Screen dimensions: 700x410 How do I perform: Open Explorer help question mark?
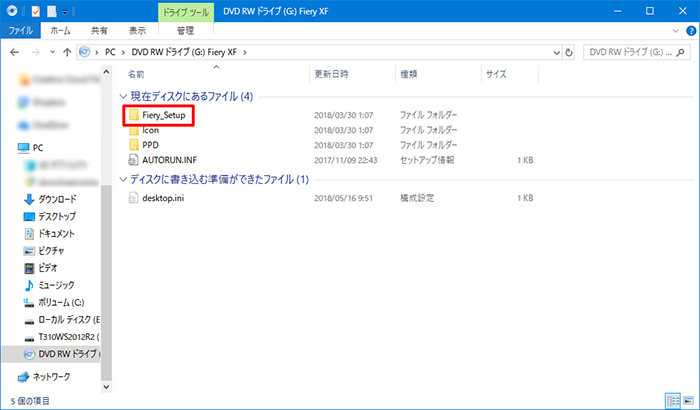pyautogui.click(x=691, y=31)
